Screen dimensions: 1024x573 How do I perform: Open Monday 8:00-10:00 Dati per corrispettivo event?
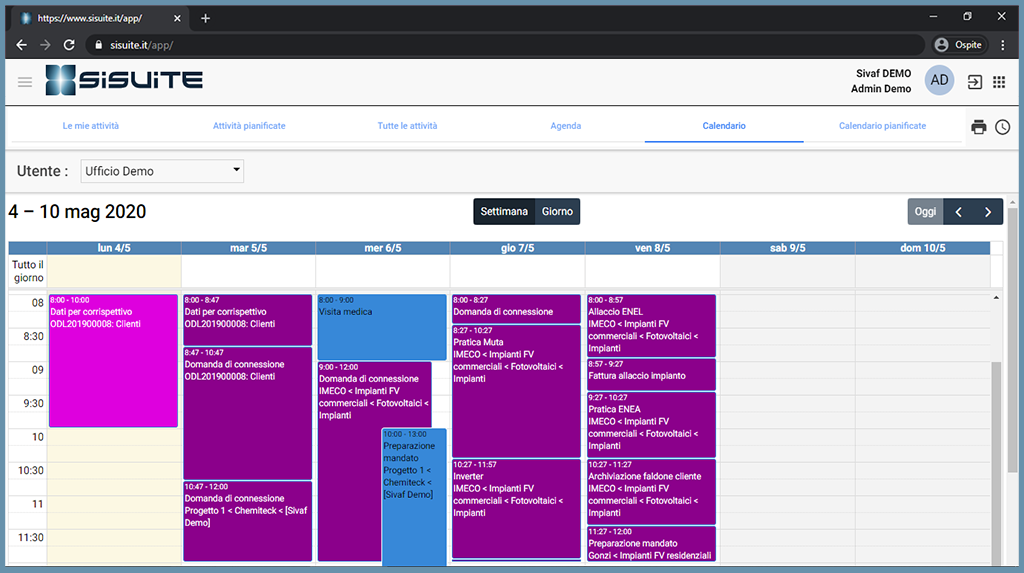coord(113,361)
